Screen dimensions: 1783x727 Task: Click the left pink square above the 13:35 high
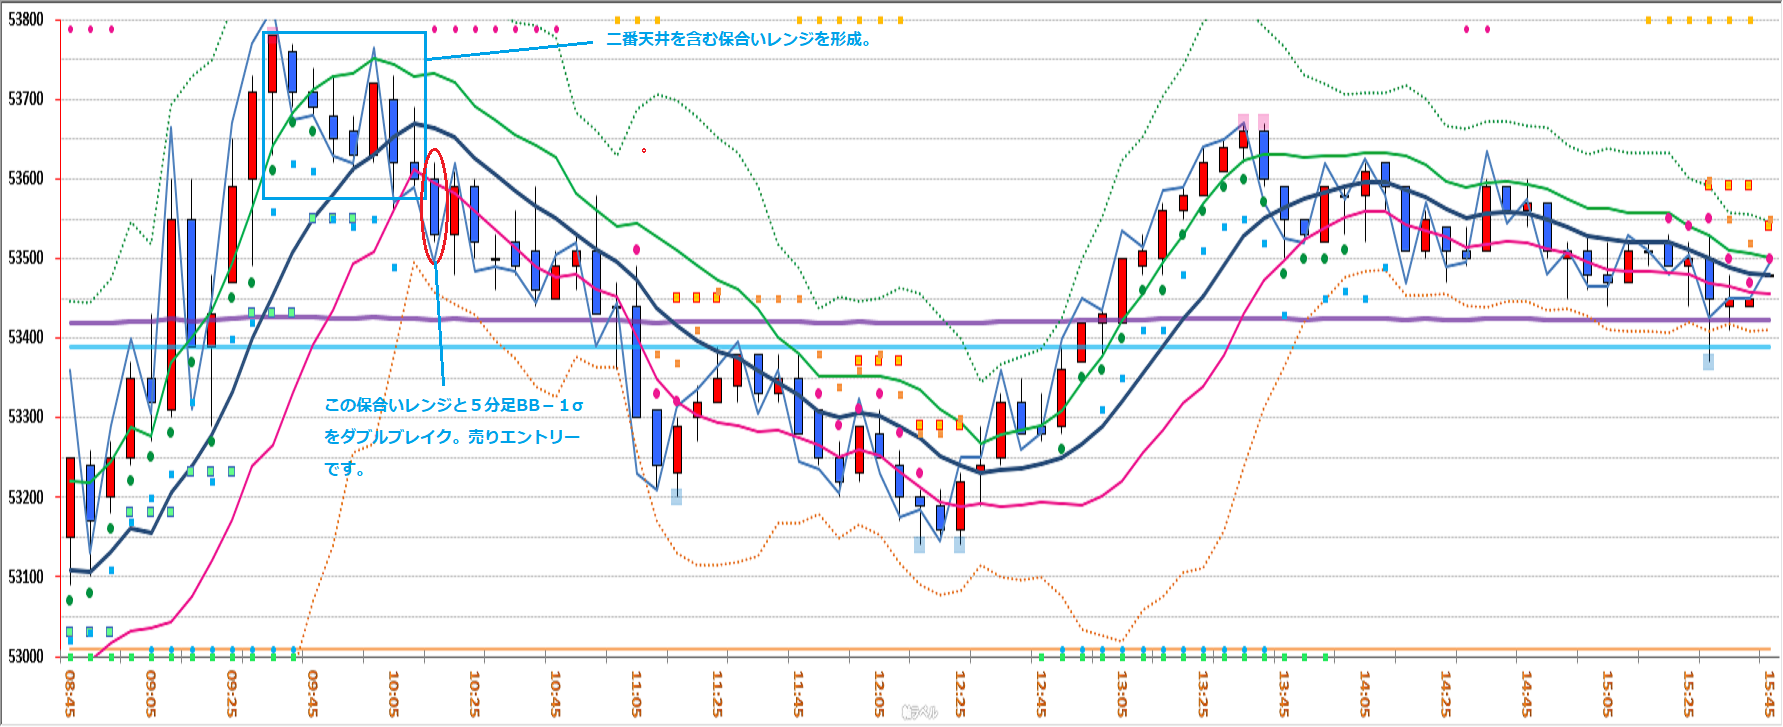click(x=1243, y=121)
